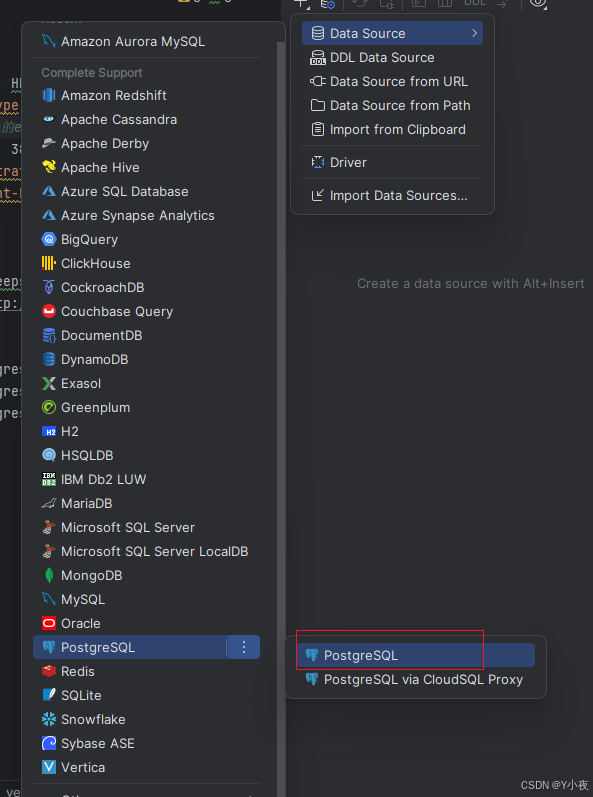593x797 pixels.
Task: Click the IBM Db2 LUW icon
Action: [49, 479]
